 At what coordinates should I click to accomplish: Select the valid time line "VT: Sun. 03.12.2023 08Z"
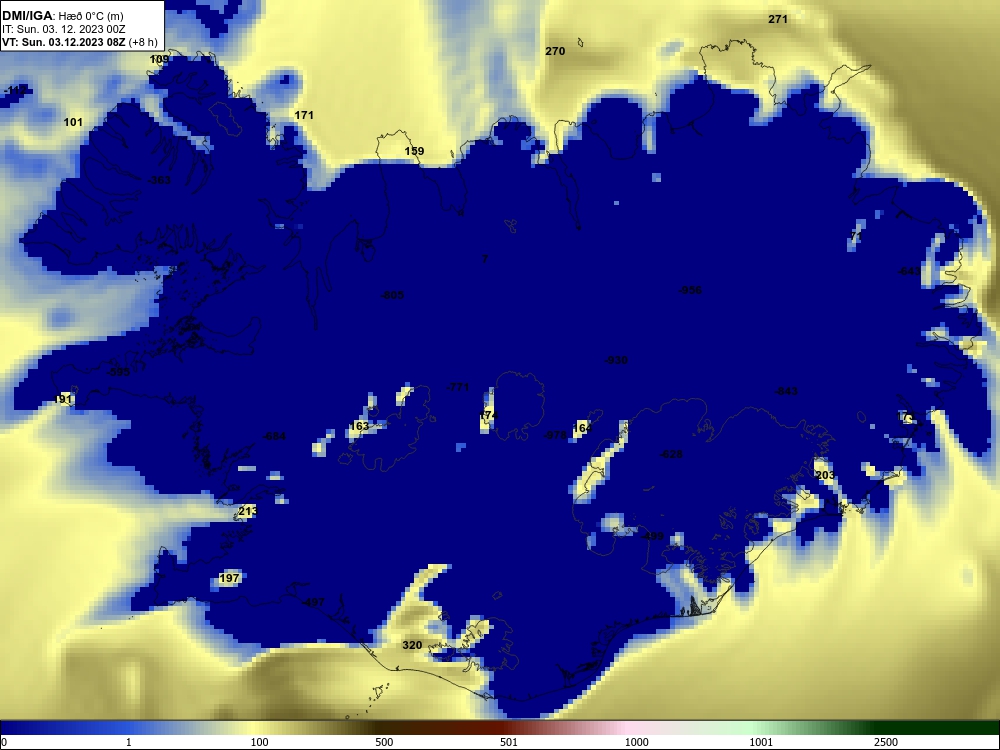point(64,42)
